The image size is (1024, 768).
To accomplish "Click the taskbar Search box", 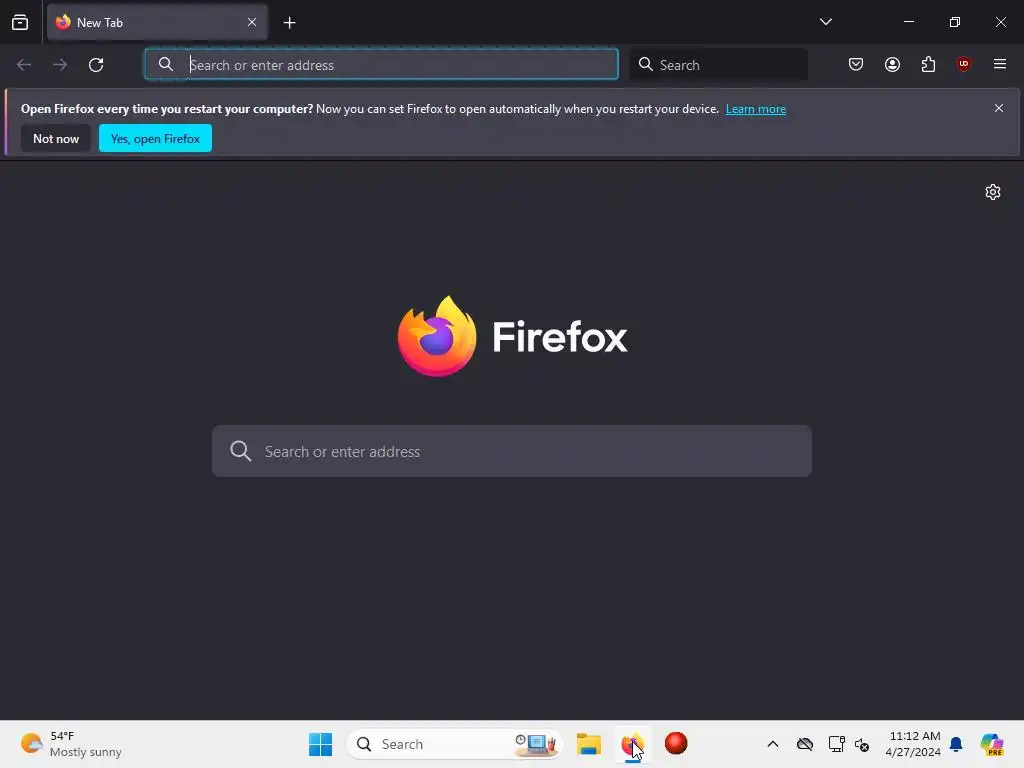I will [x=455, y=744].
